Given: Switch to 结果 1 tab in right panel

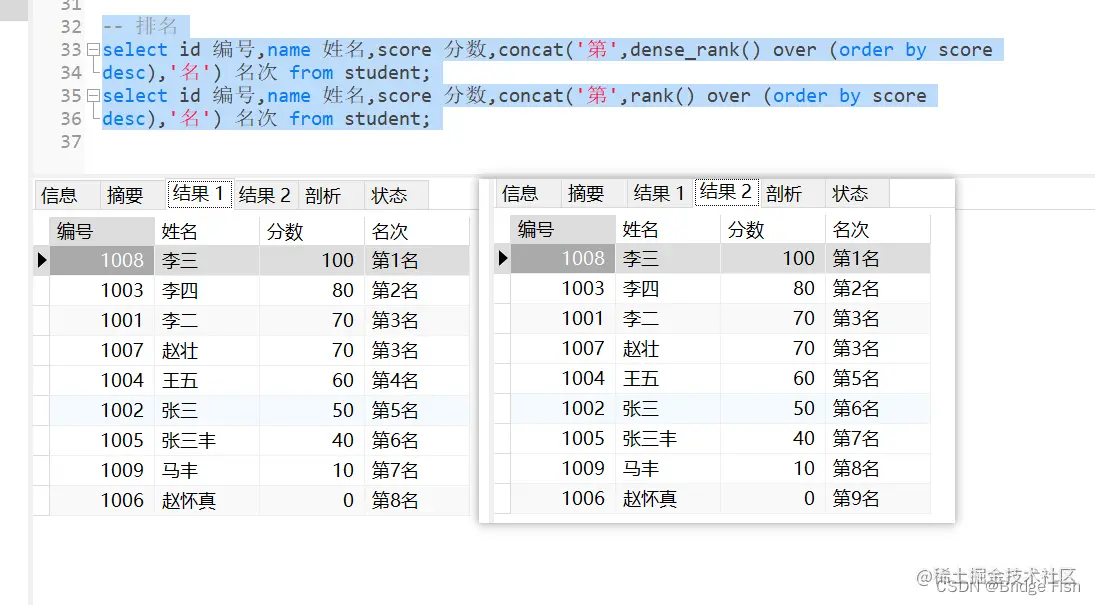Looking at the screenshot, I should click(659, 194).
